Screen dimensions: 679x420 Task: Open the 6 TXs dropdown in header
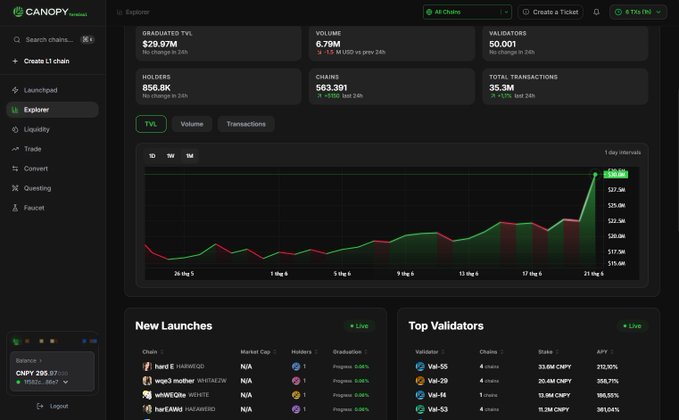[x=638, y=12]
